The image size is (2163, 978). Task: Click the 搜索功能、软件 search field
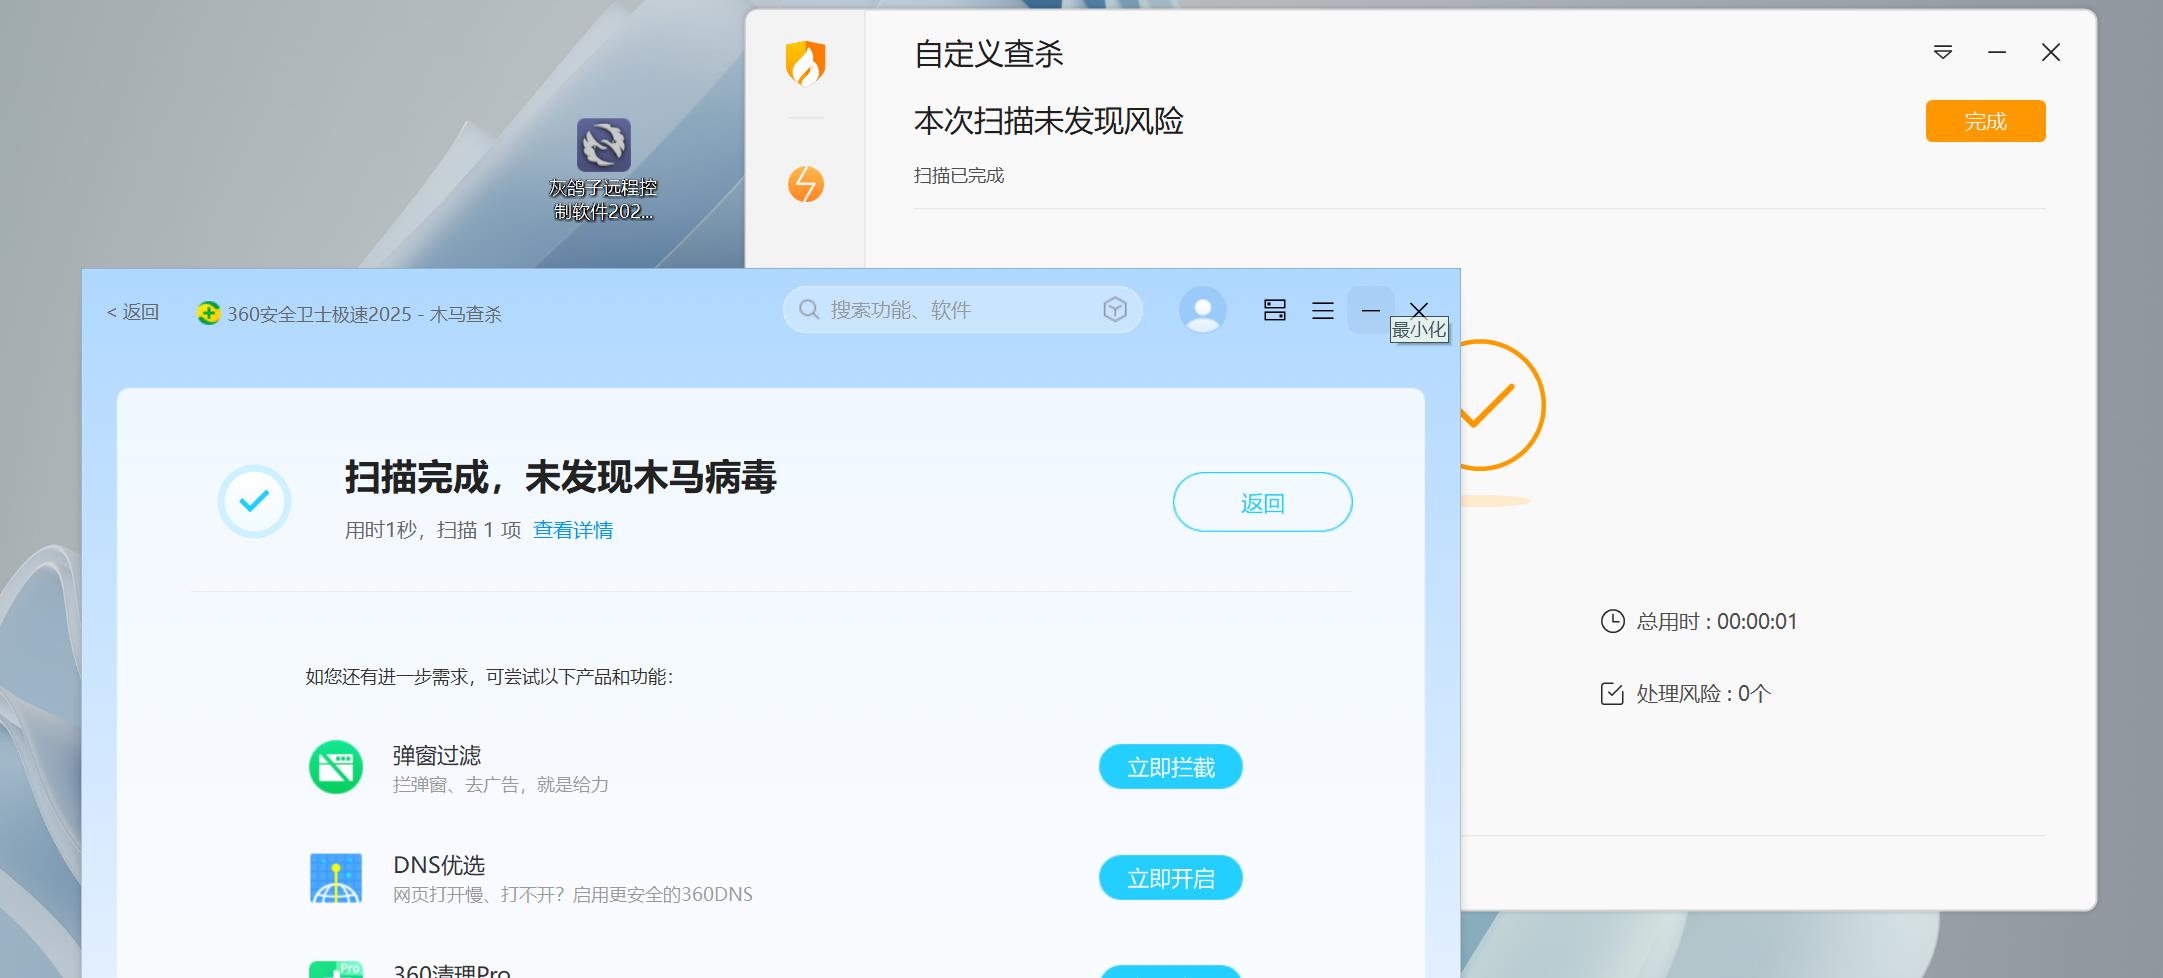point(950,310)
